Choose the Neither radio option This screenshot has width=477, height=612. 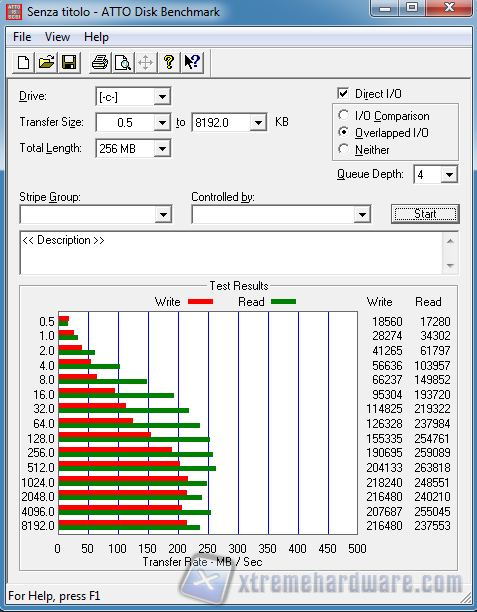pos(344,149)
